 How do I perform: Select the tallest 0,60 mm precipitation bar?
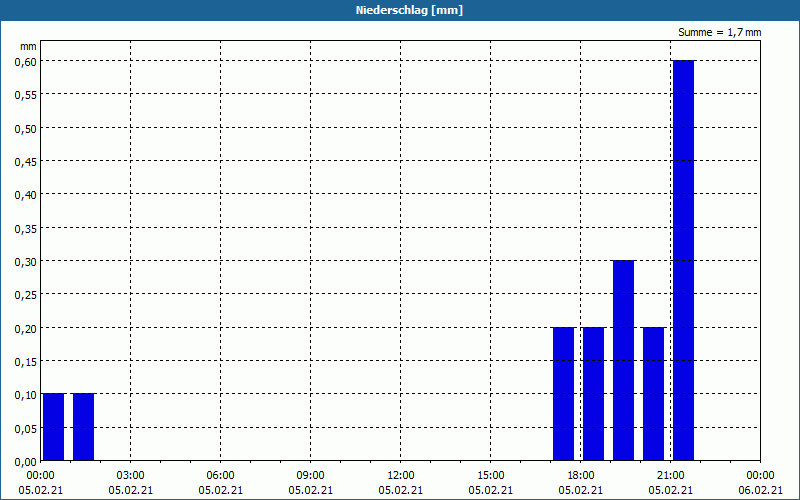[683, 260]
